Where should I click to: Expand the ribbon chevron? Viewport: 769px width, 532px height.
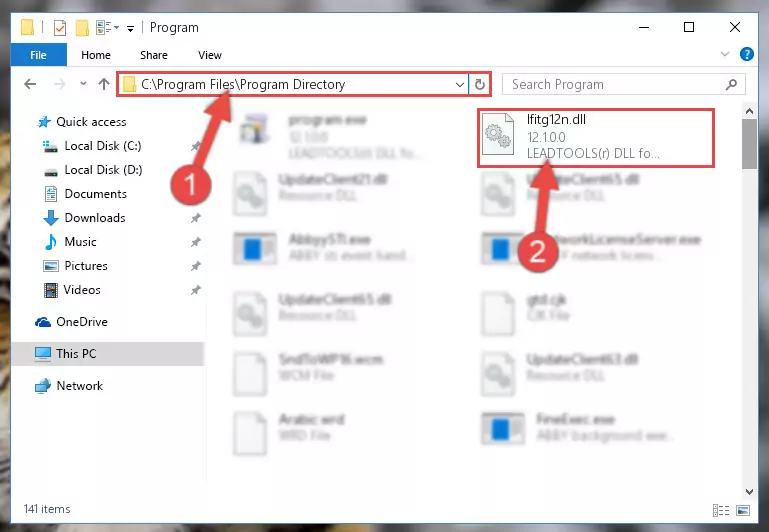click(x=725, y=54)
